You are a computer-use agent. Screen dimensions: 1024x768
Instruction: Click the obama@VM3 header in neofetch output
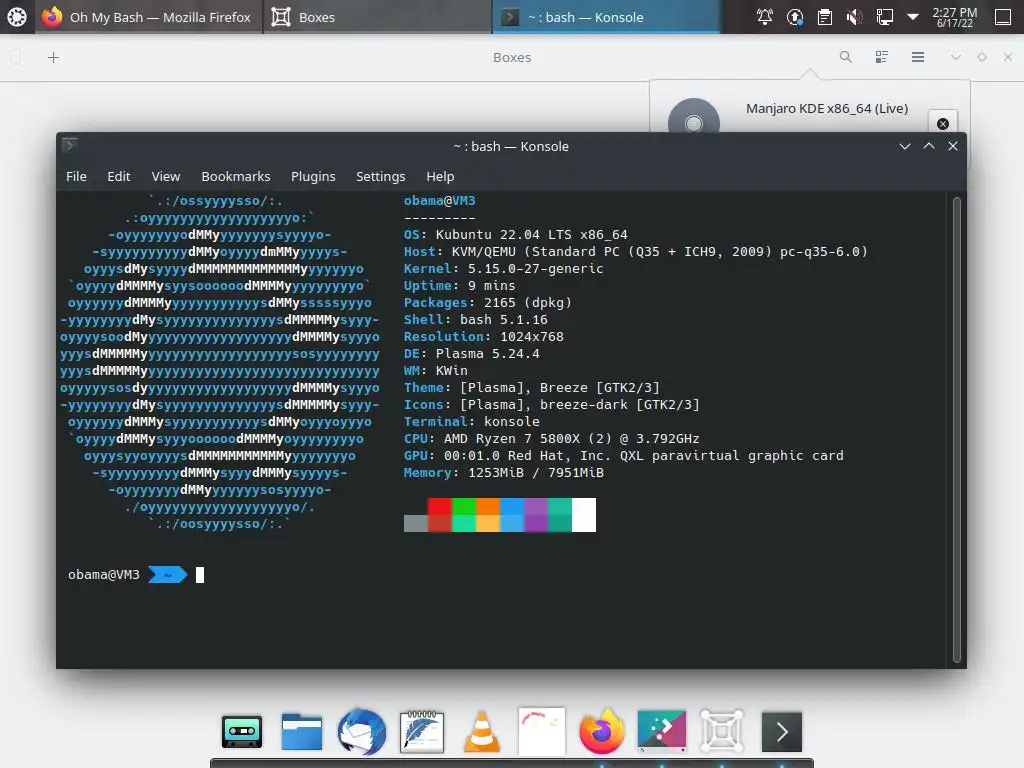[440, 200]
